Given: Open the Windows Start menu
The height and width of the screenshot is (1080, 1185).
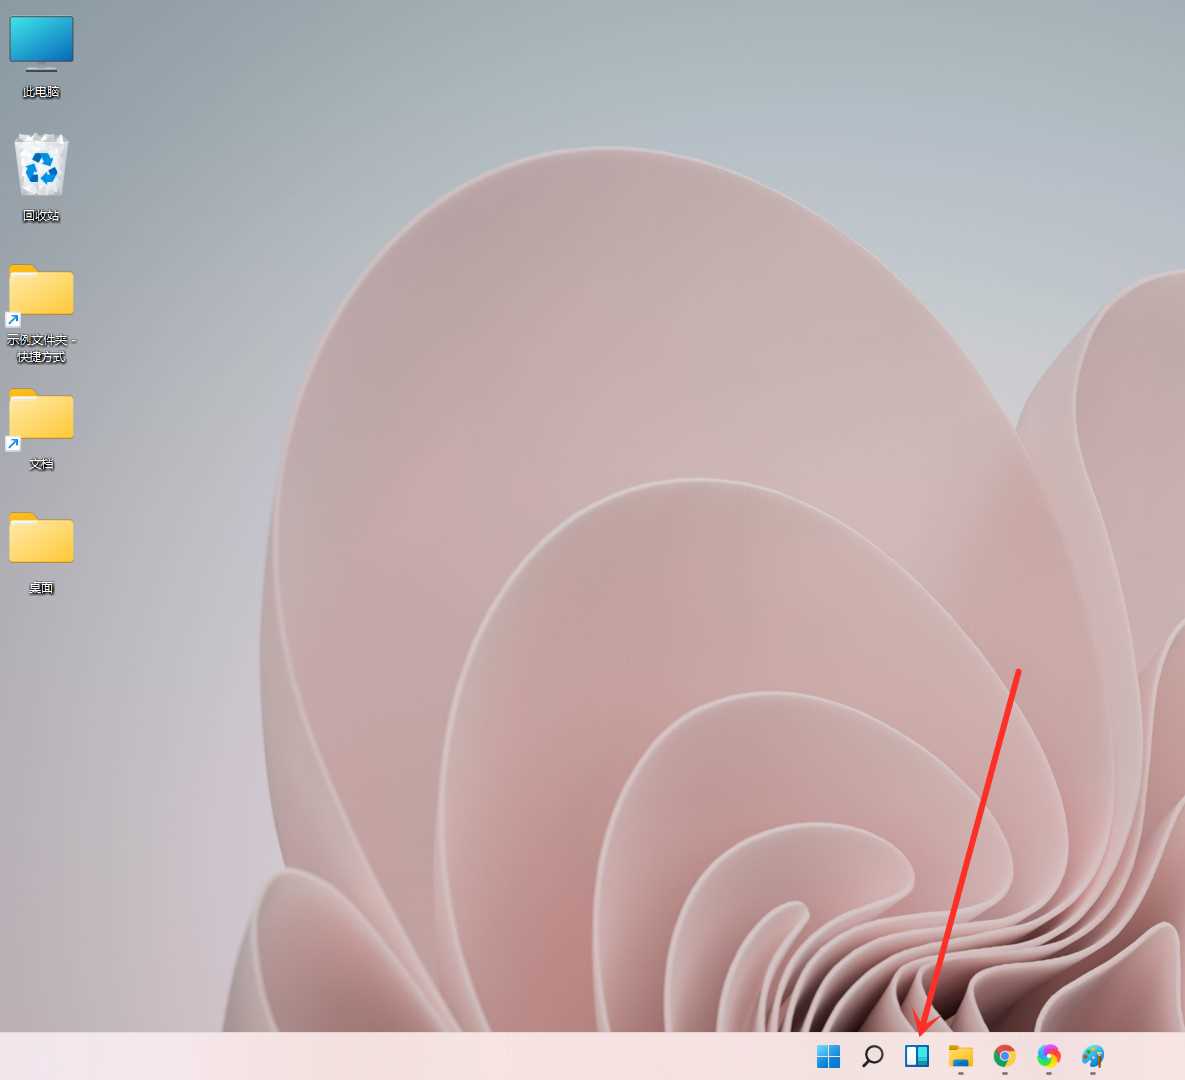Looking at the screenshot, I should coord(828,1056).
